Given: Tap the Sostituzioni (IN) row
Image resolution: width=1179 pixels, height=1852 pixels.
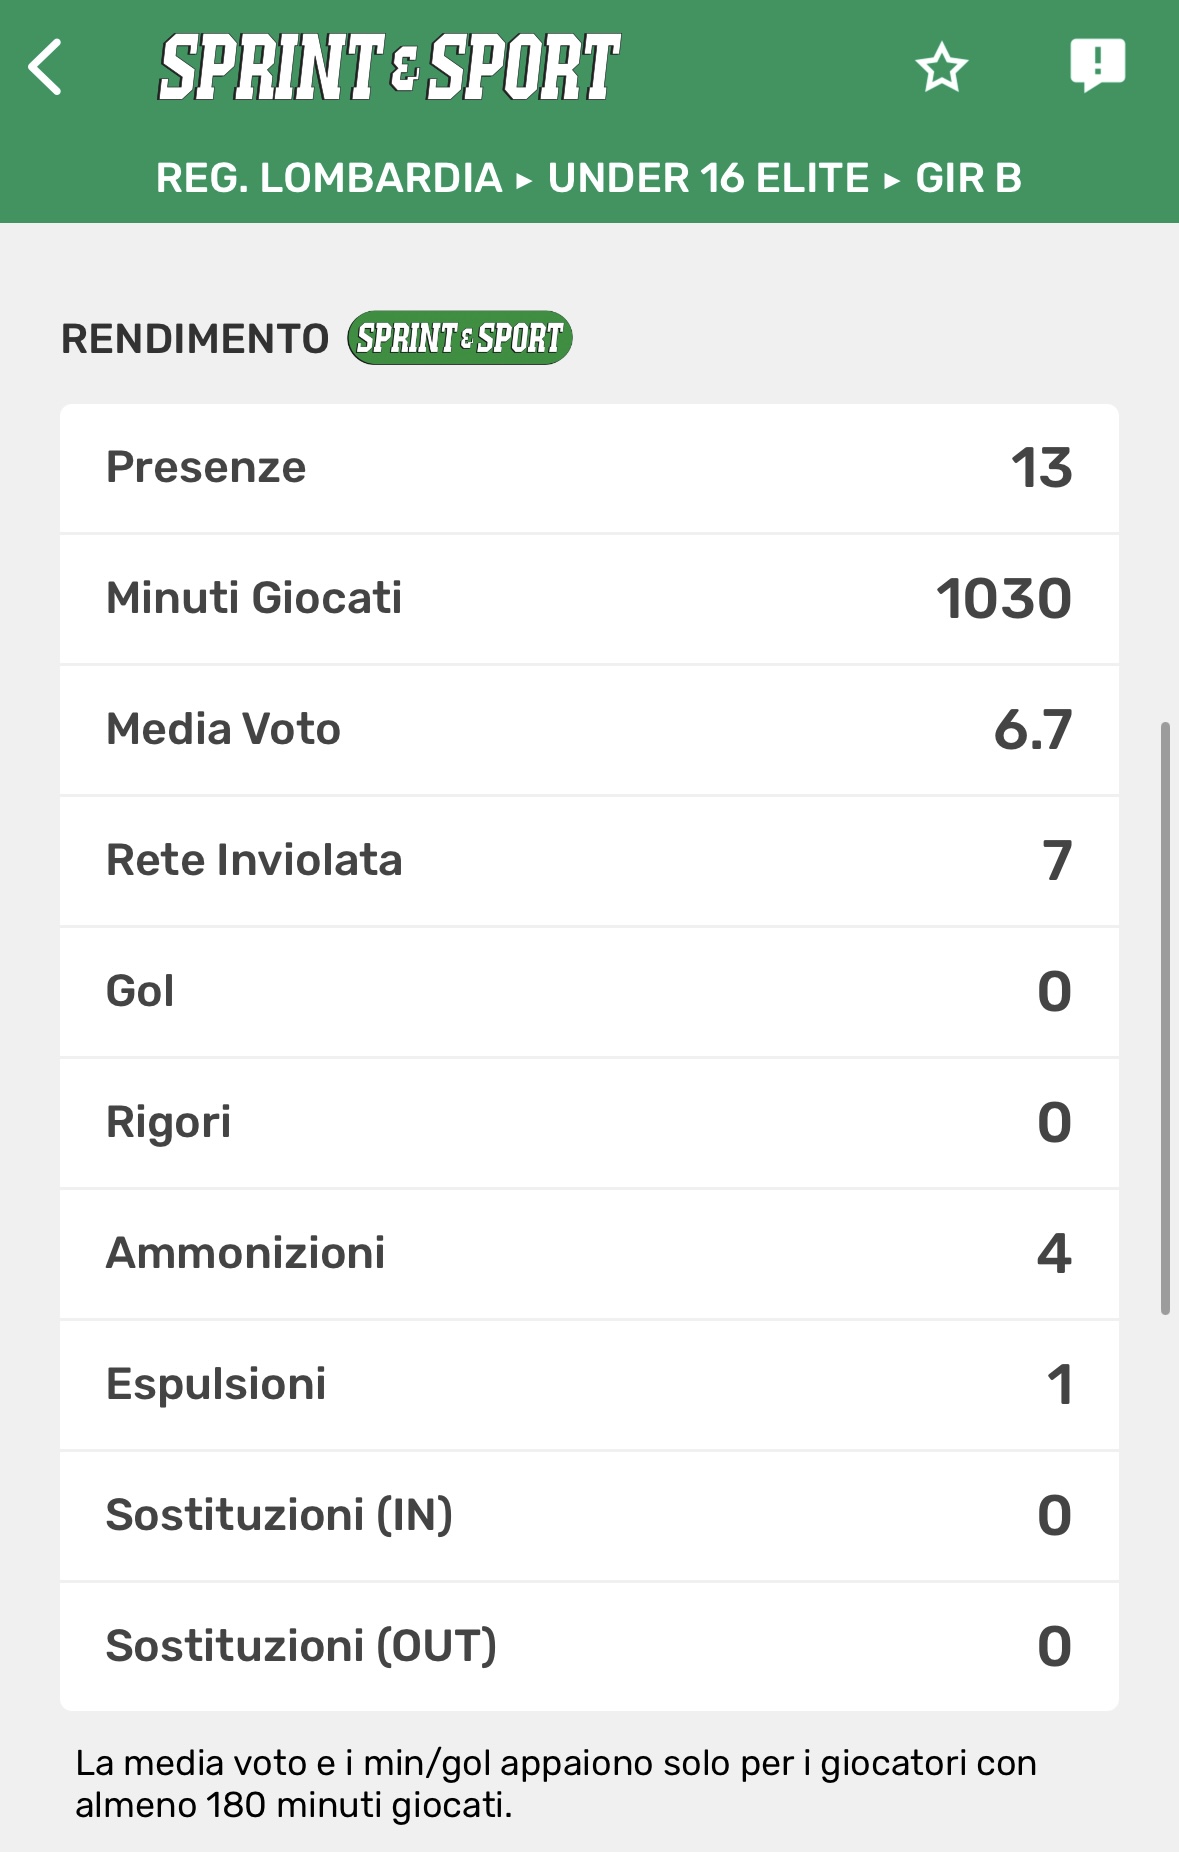Looking at the screenshot, I should pyautogui.click(x=589, y=1516).
